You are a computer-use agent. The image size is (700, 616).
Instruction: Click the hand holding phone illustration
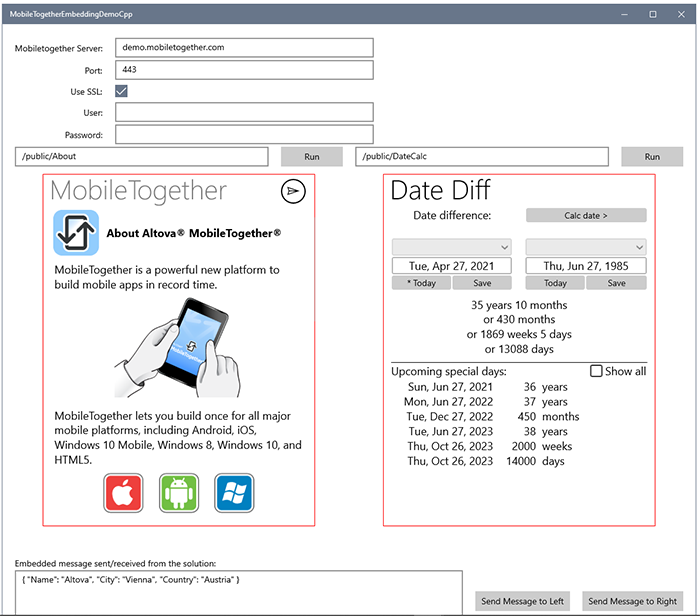point(180,347)
